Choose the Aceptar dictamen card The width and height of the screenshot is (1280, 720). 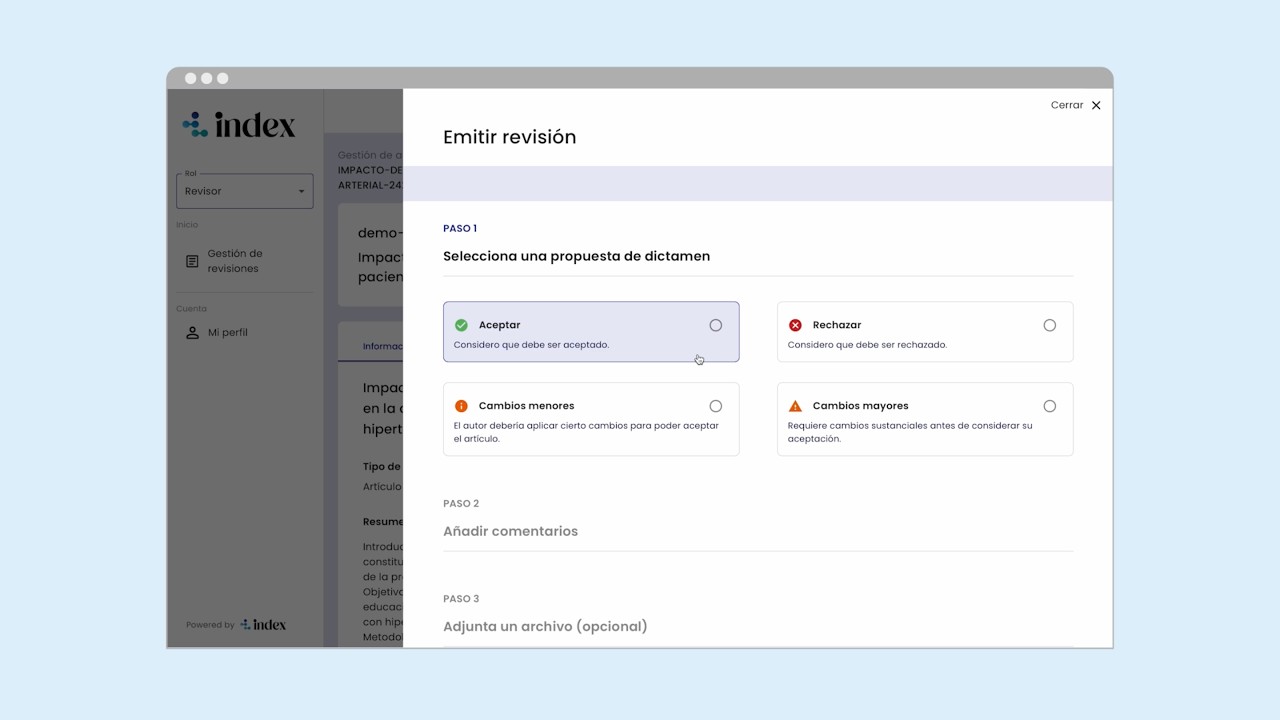pyautogui.click(x=591, y=332)
